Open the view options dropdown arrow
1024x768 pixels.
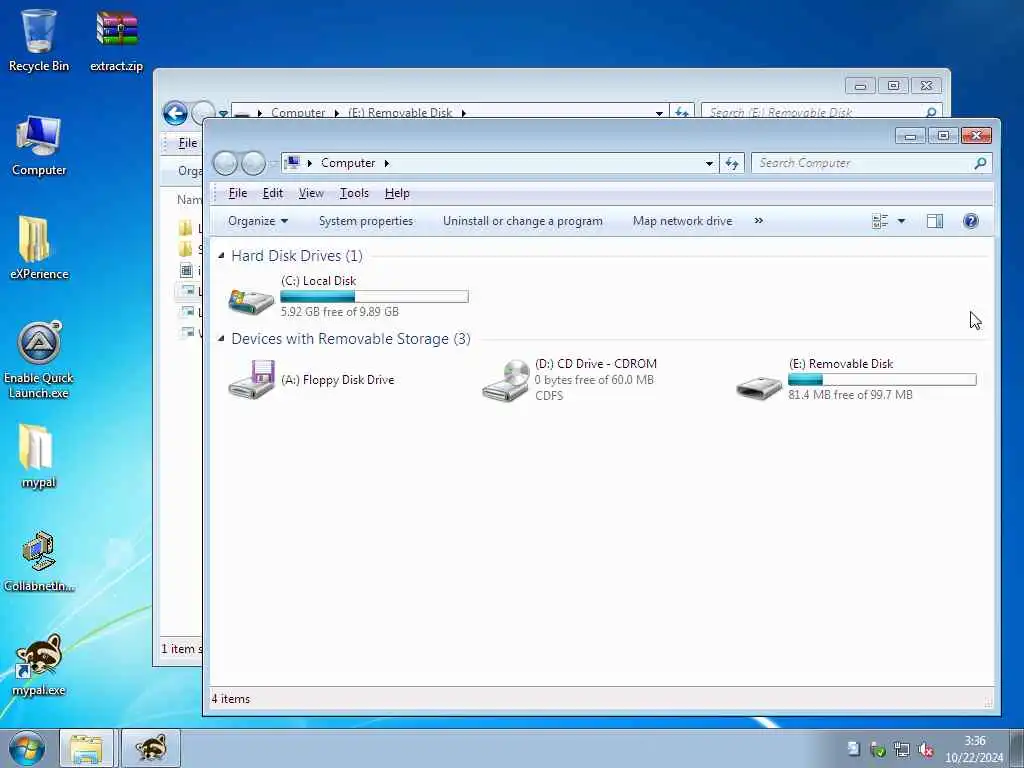[901, 221]
